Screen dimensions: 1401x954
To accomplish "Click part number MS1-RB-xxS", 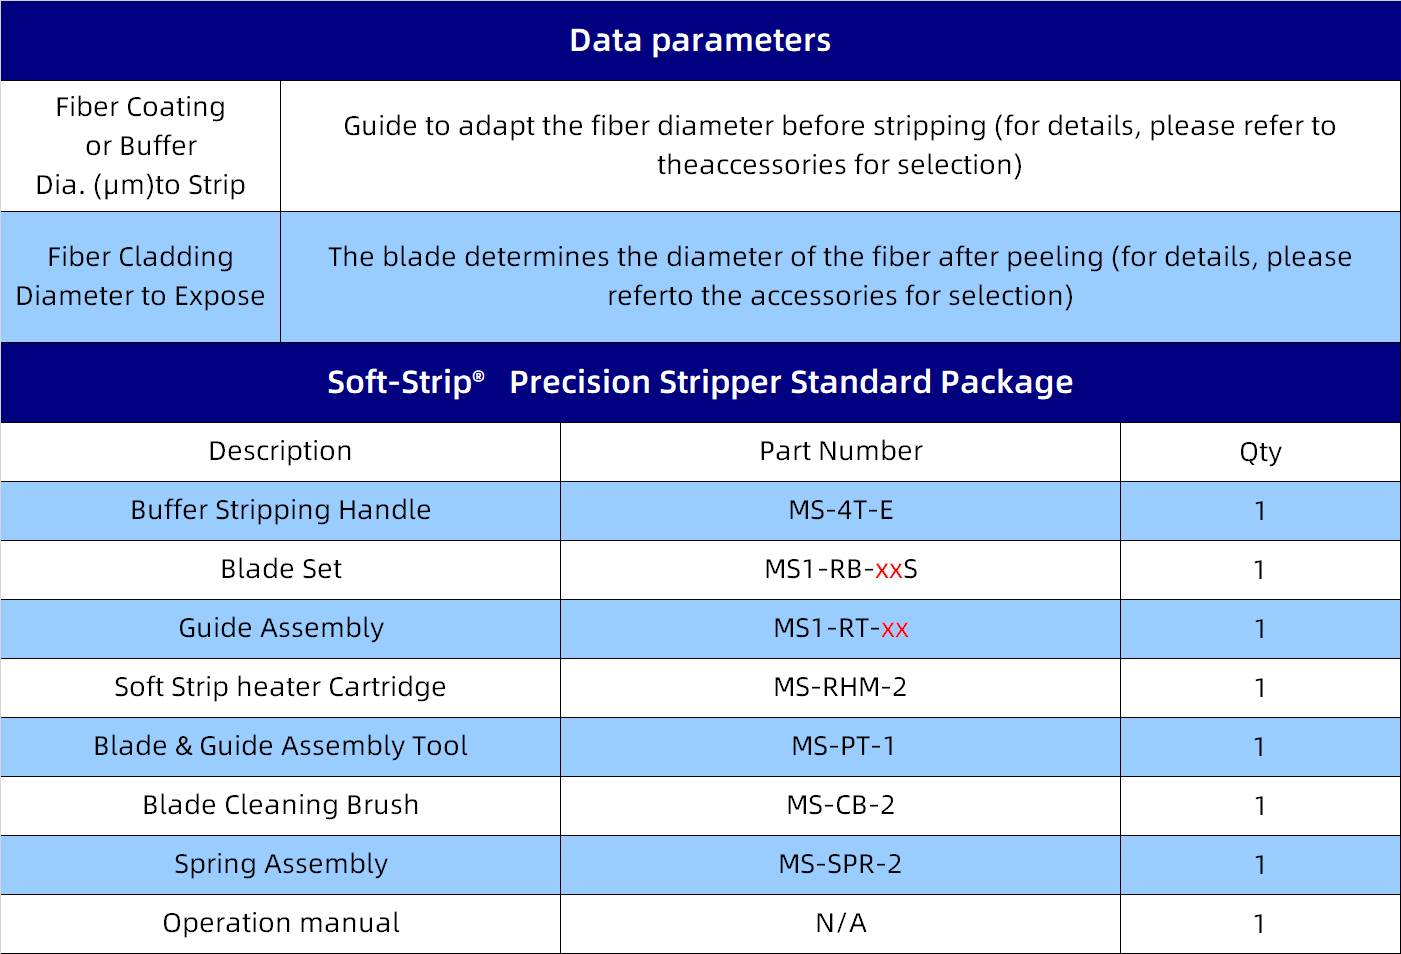I will click(841, 569).
